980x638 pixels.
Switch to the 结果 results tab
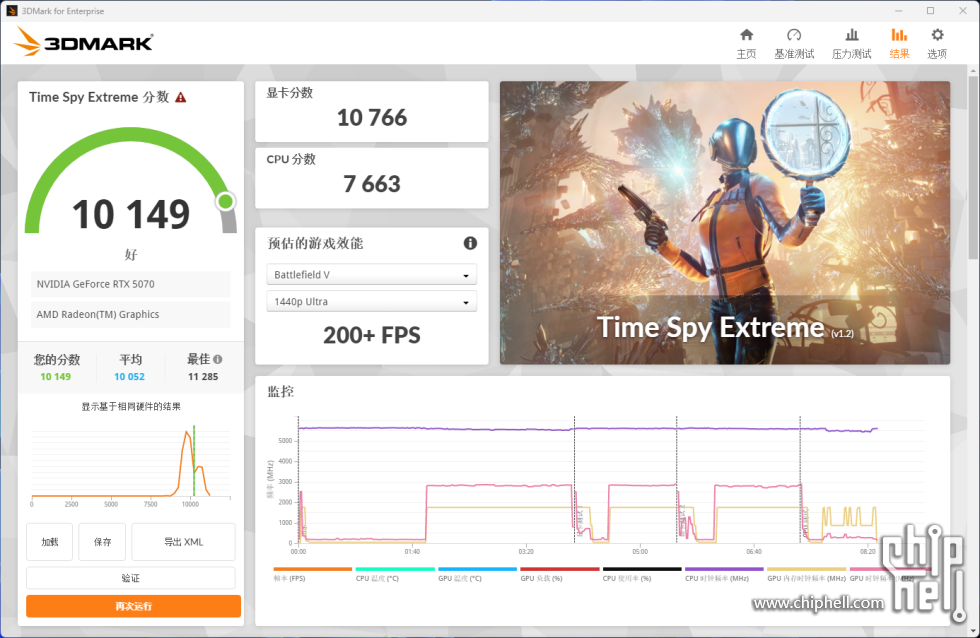click(899, 43)
